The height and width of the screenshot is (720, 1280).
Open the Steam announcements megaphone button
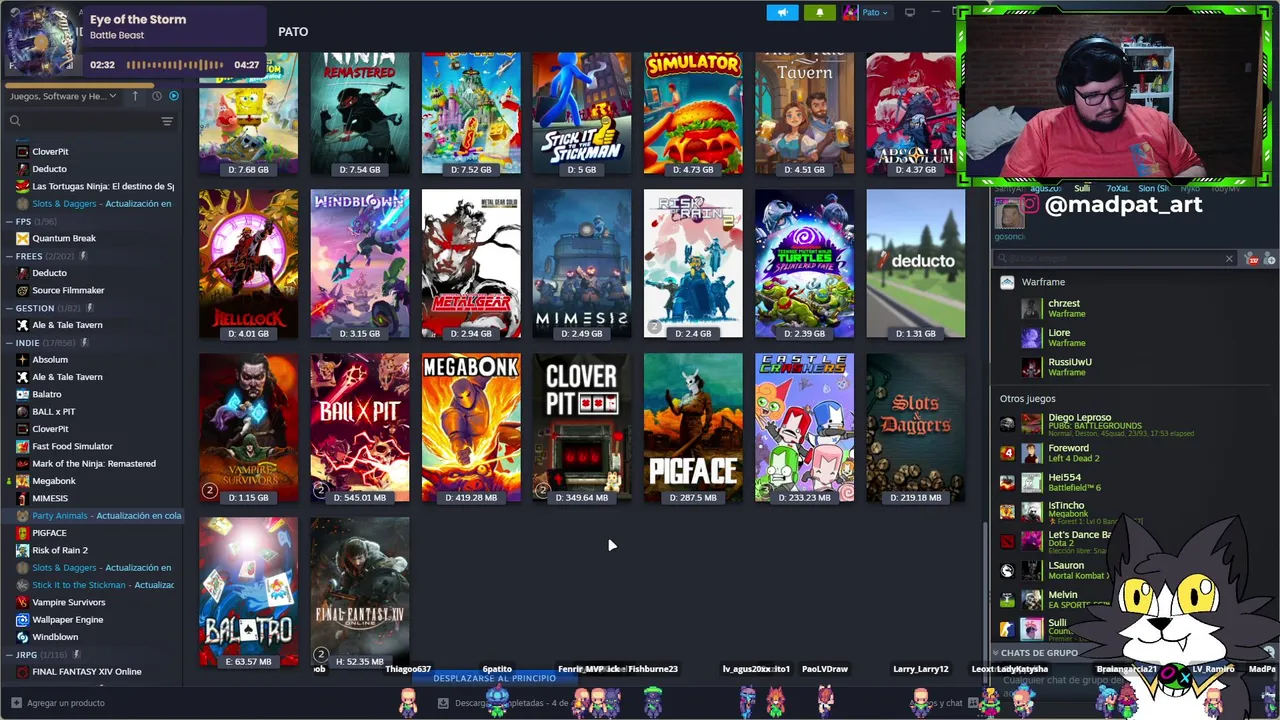click(x=782, y=12)
